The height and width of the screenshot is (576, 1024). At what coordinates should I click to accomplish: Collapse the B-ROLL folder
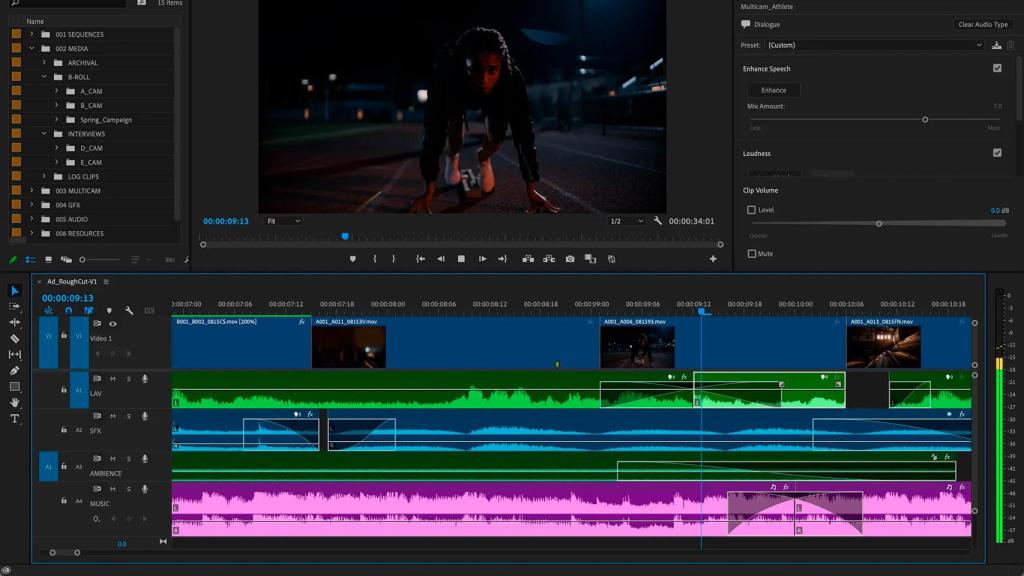coord(42,75)
